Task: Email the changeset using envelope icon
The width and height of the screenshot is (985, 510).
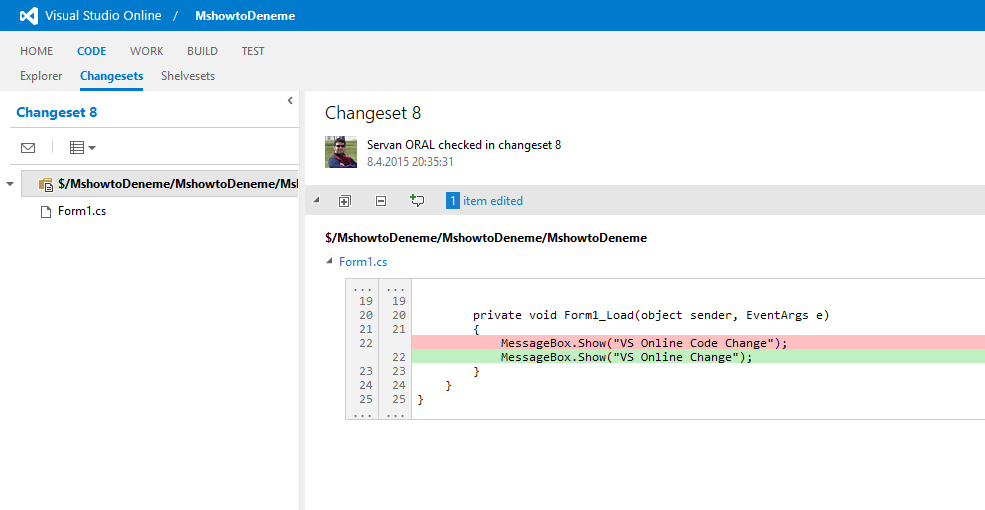Action: [28, 148]
